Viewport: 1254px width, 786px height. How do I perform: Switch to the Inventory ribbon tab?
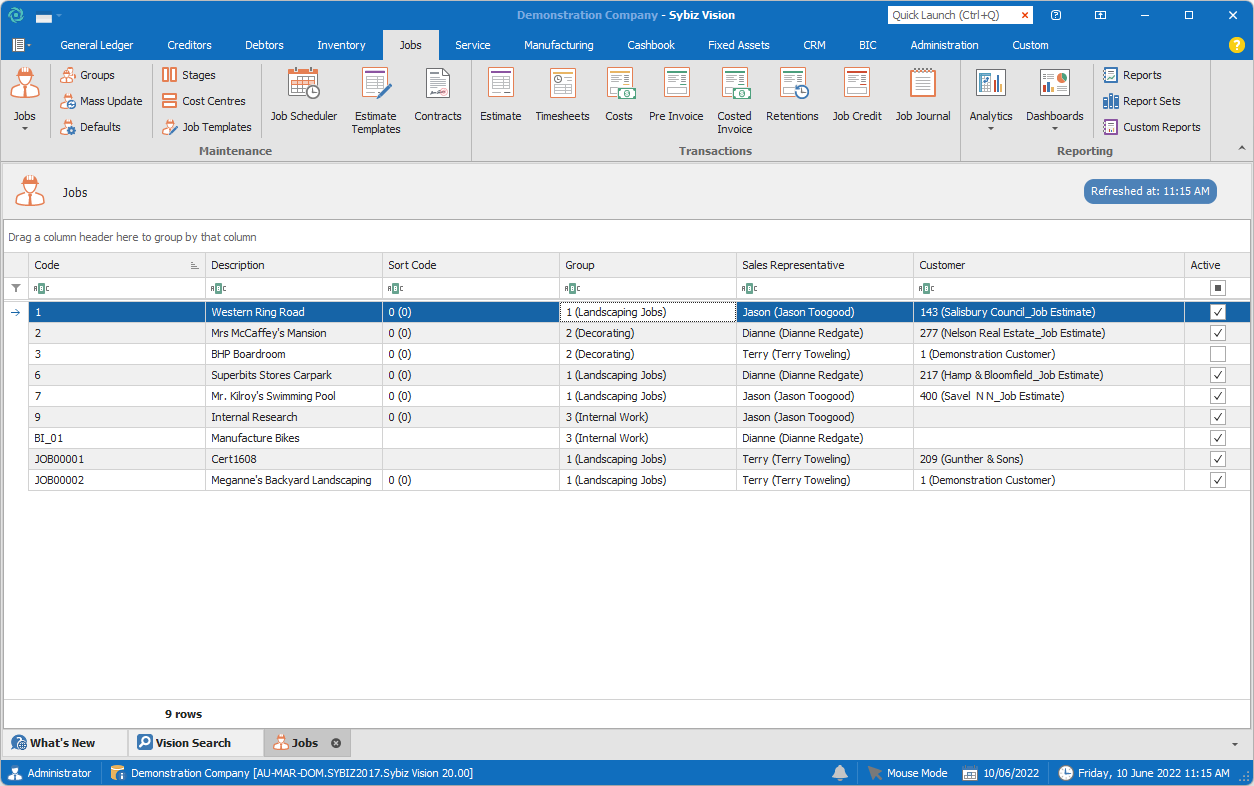(341, 45)
